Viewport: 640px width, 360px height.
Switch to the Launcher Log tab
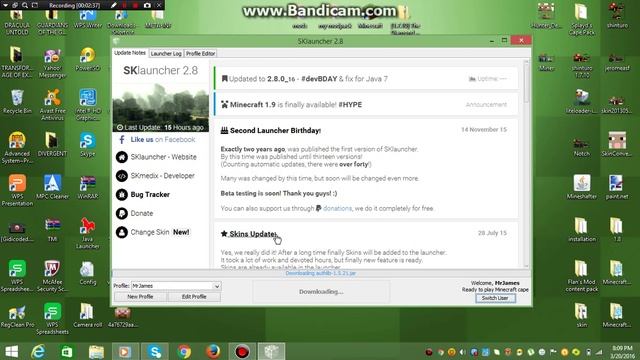pos(166,53)
